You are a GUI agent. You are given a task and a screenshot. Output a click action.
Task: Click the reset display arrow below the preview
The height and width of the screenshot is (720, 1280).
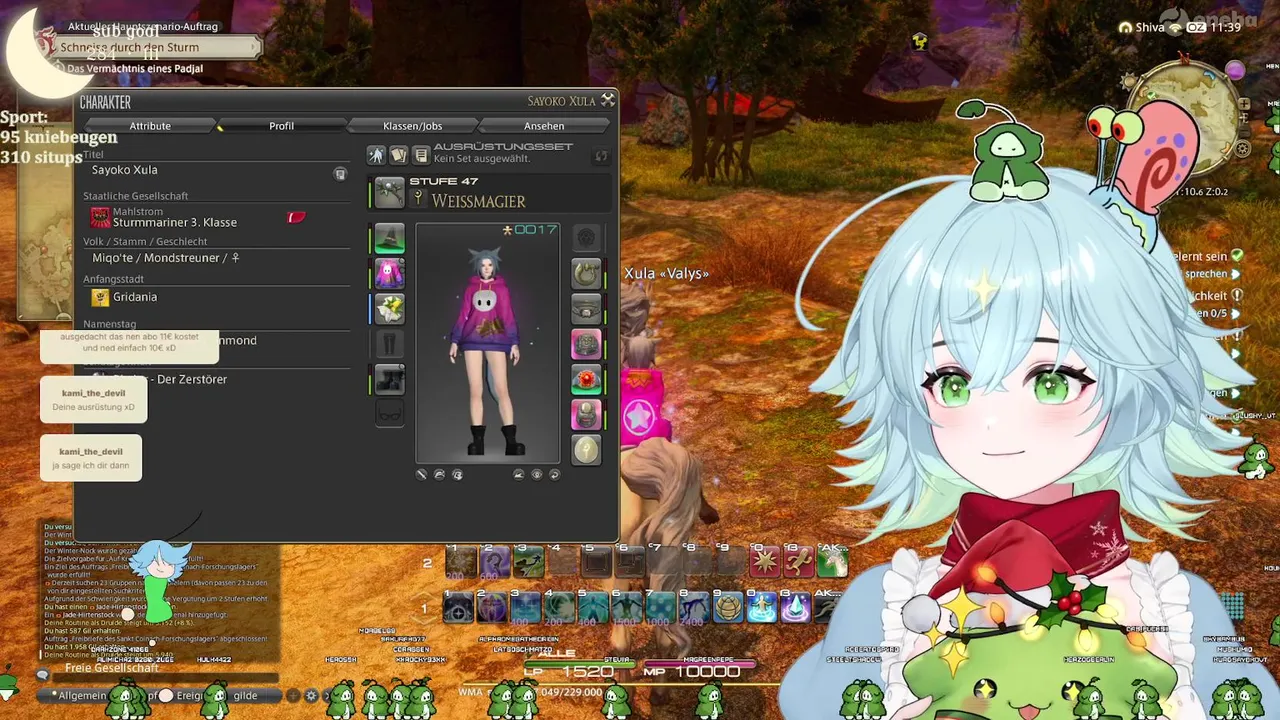555,474
